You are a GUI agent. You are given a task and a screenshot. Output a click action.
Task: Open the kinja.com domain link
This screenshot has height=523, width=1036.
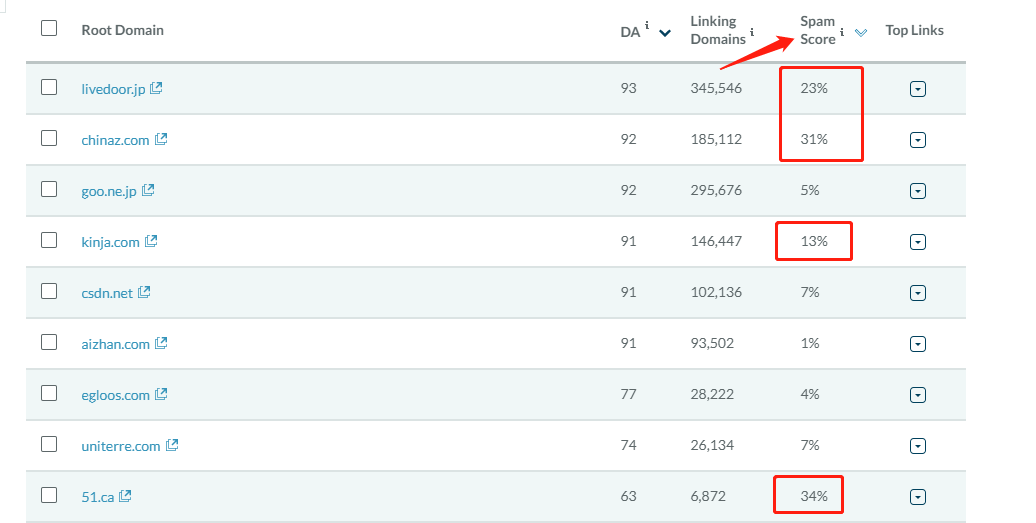click(x=110, y=242)
